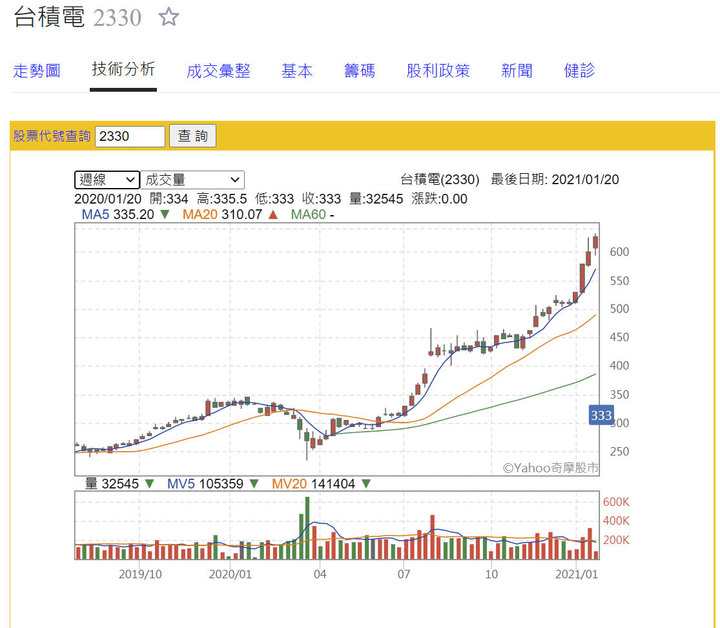Click the blue 333 price marker
The height and width of the screenshot is (628, 720).
click(601, 415)
